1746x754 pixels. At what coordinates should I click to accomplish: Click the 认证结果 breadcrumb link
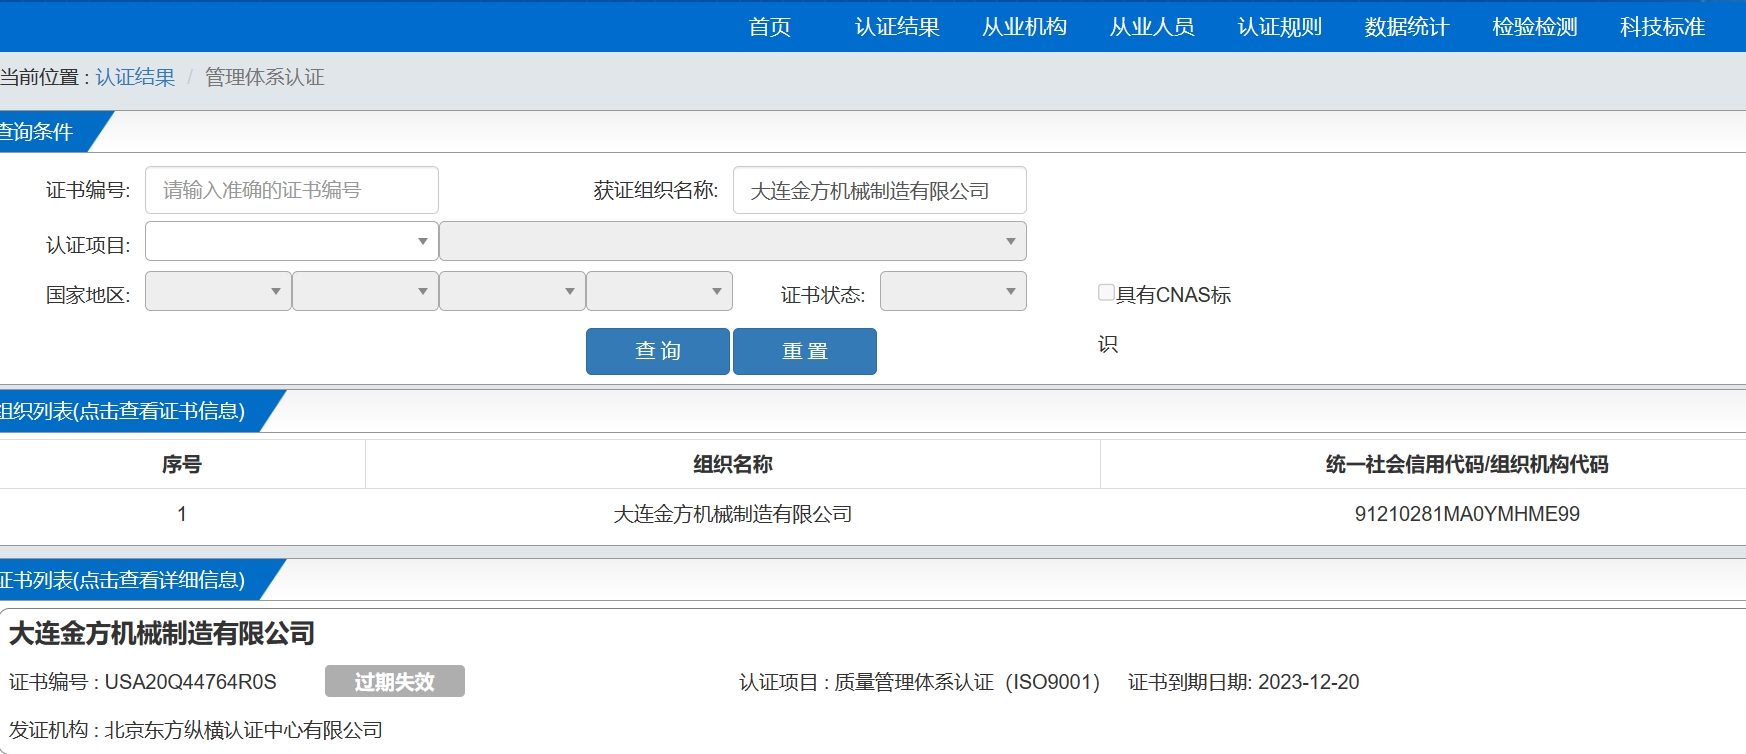tap(135, 77)
